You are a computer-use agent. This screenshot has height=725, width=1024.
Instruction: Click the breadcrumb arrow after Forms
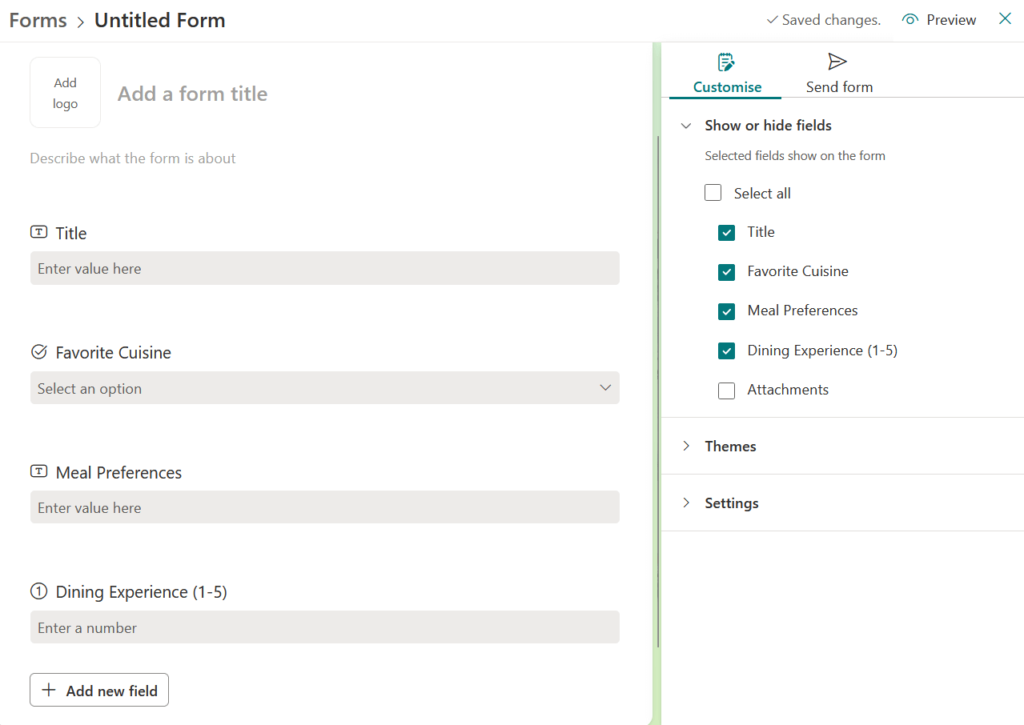(80, 22)
